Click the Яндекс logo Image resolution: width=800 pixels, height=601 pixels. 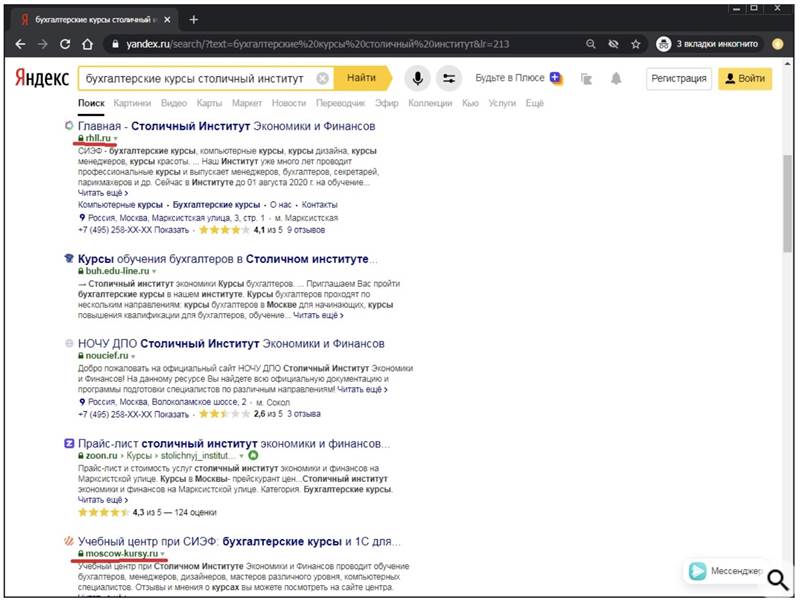tap(42, 78)
